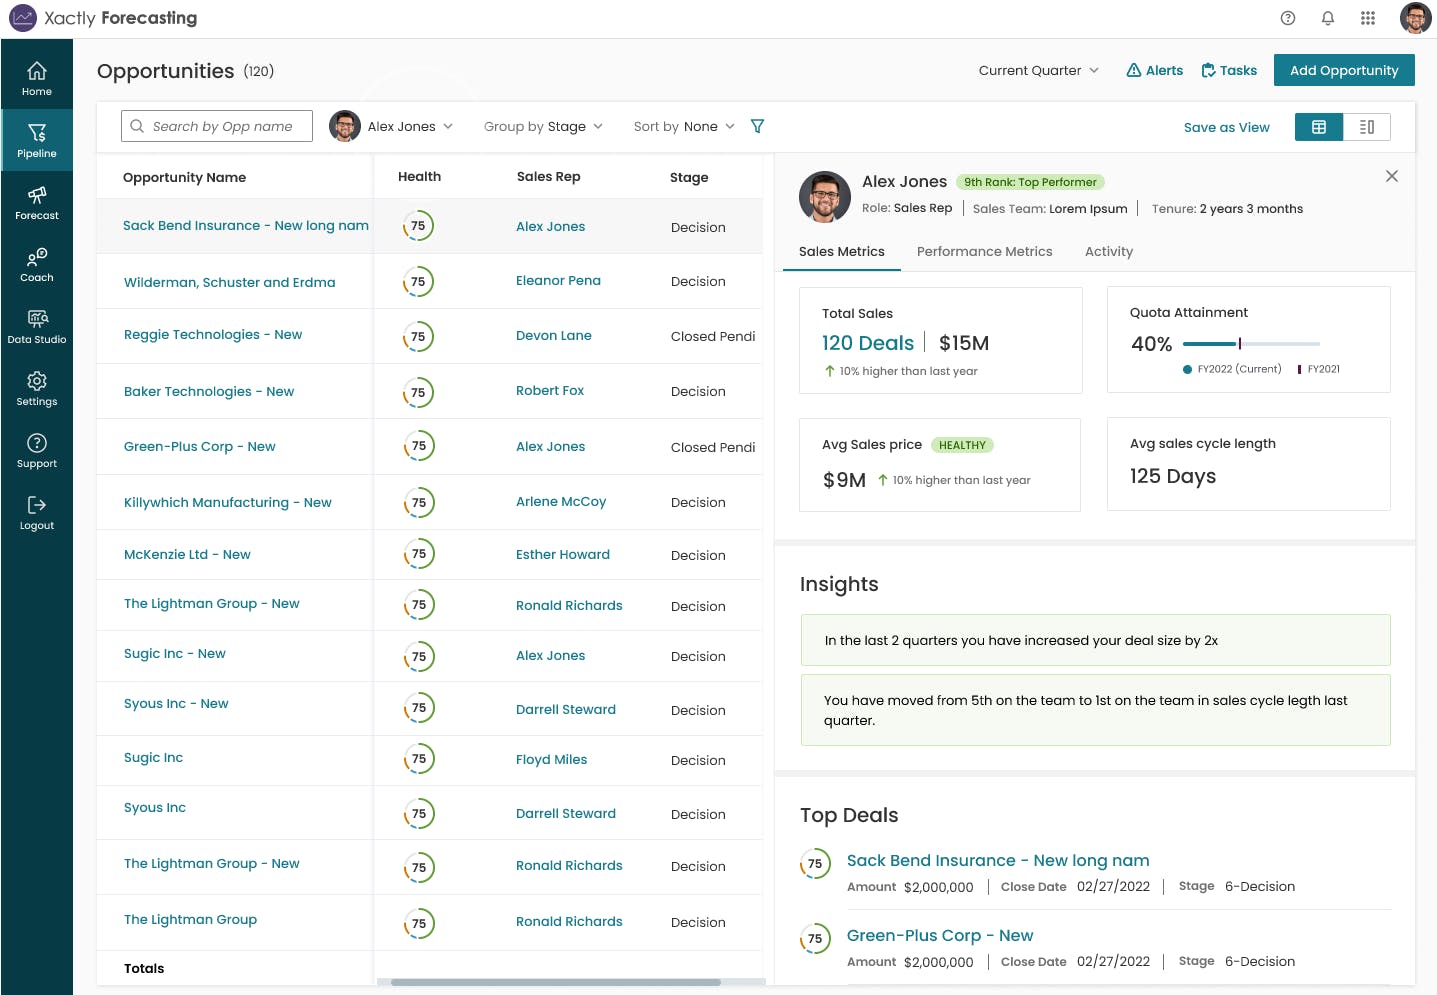Open Home in the sidebar
The height and width of the screenshot is (995, 1437).
37,79
